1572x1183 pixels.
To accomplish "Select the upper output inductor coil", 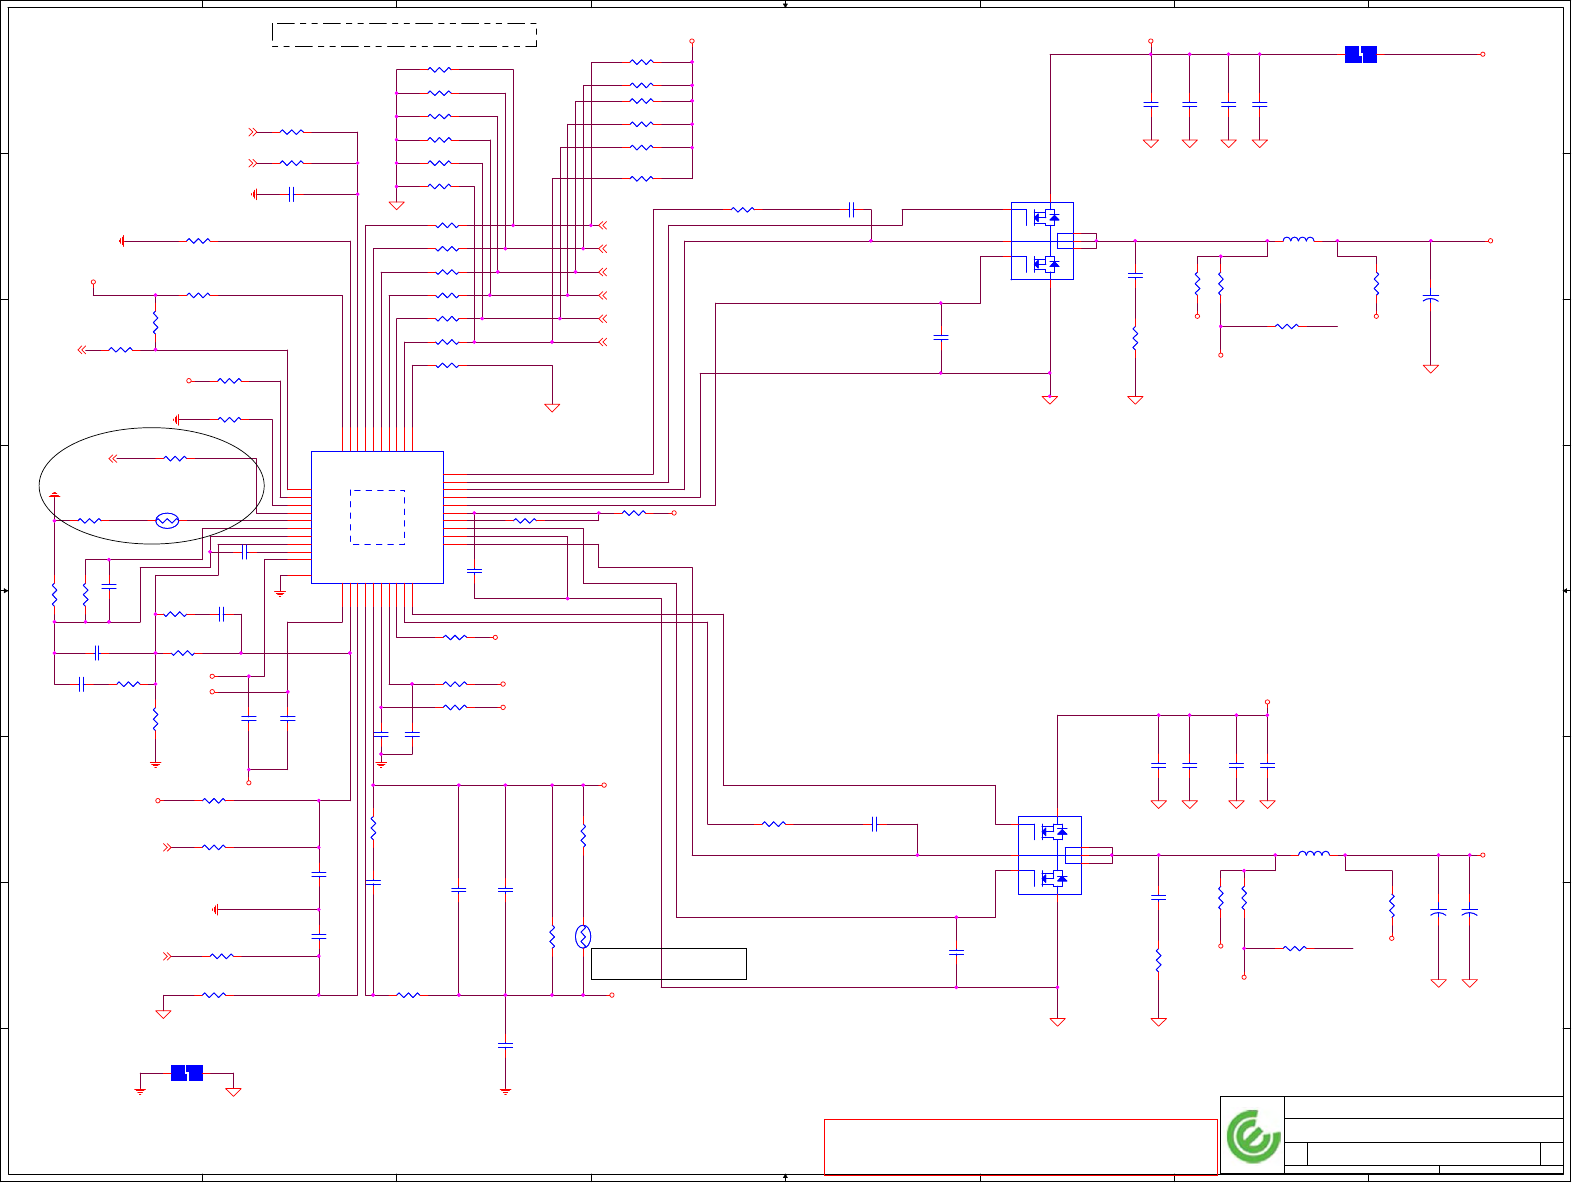I will pos(1298,239).
